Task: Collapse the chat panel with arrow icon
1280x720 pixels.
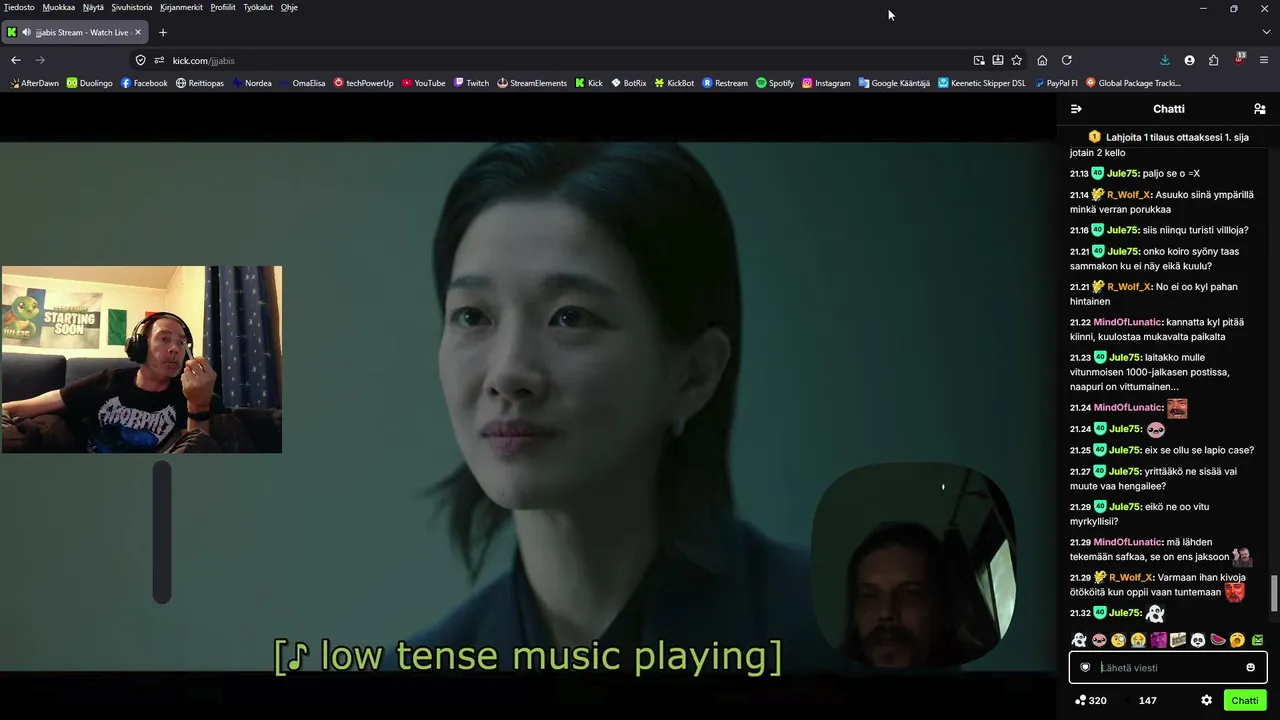Action: (x=1076, y=109)
